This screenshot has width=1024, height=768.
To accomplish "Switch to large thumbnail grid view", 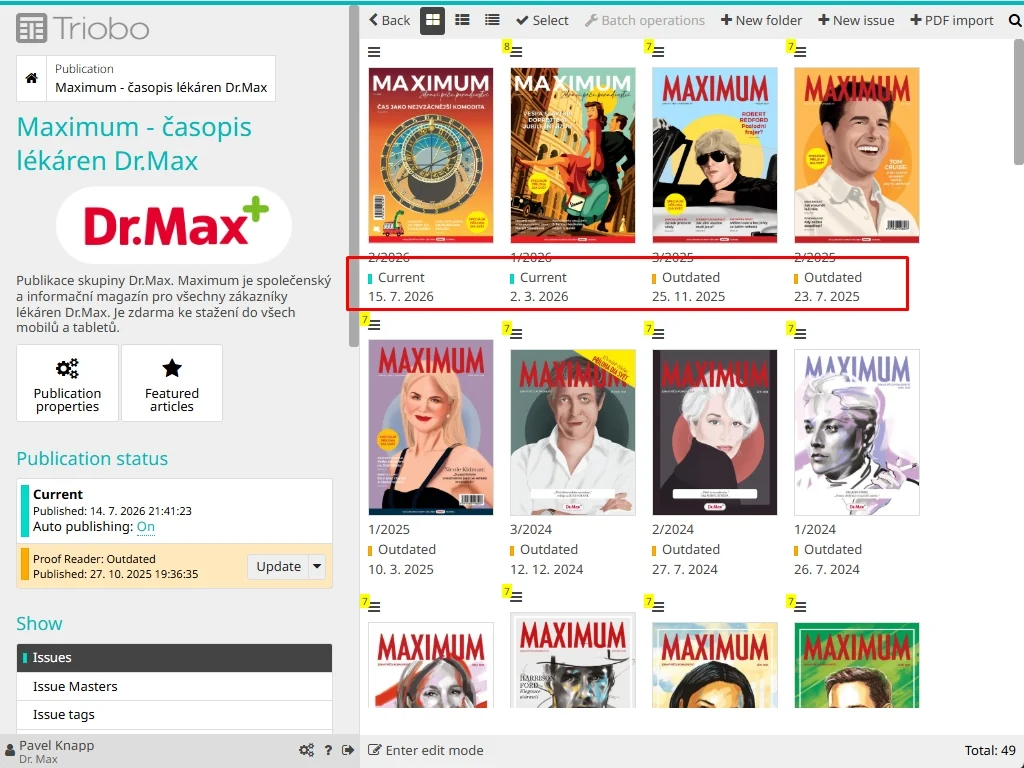I will point(432,20).
